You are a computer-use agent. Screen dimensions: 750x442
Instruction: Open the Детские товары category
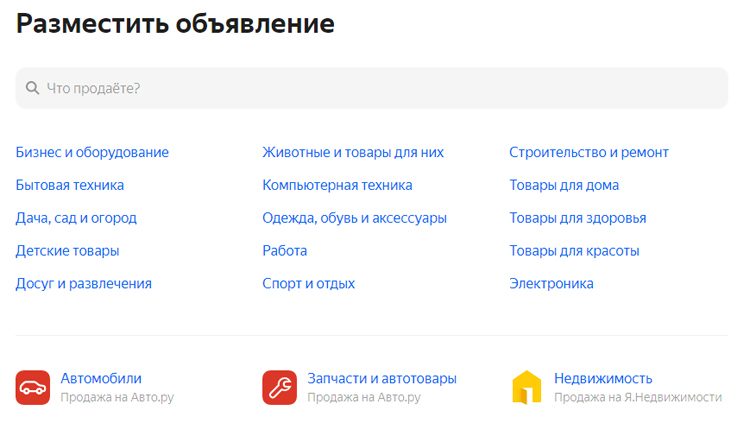(67, 251)
